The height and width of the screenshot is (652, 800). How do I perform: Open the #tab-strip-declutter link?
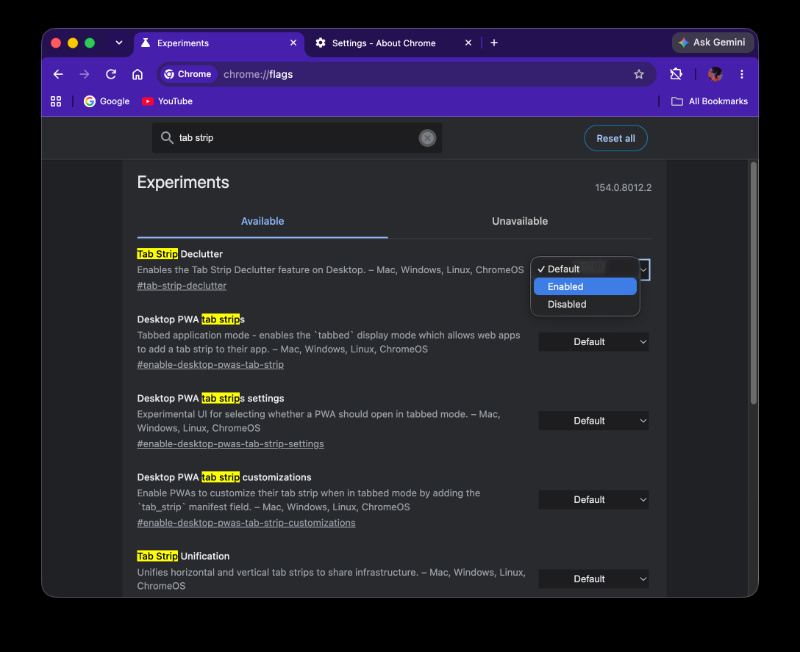click(x=182, y=286)
